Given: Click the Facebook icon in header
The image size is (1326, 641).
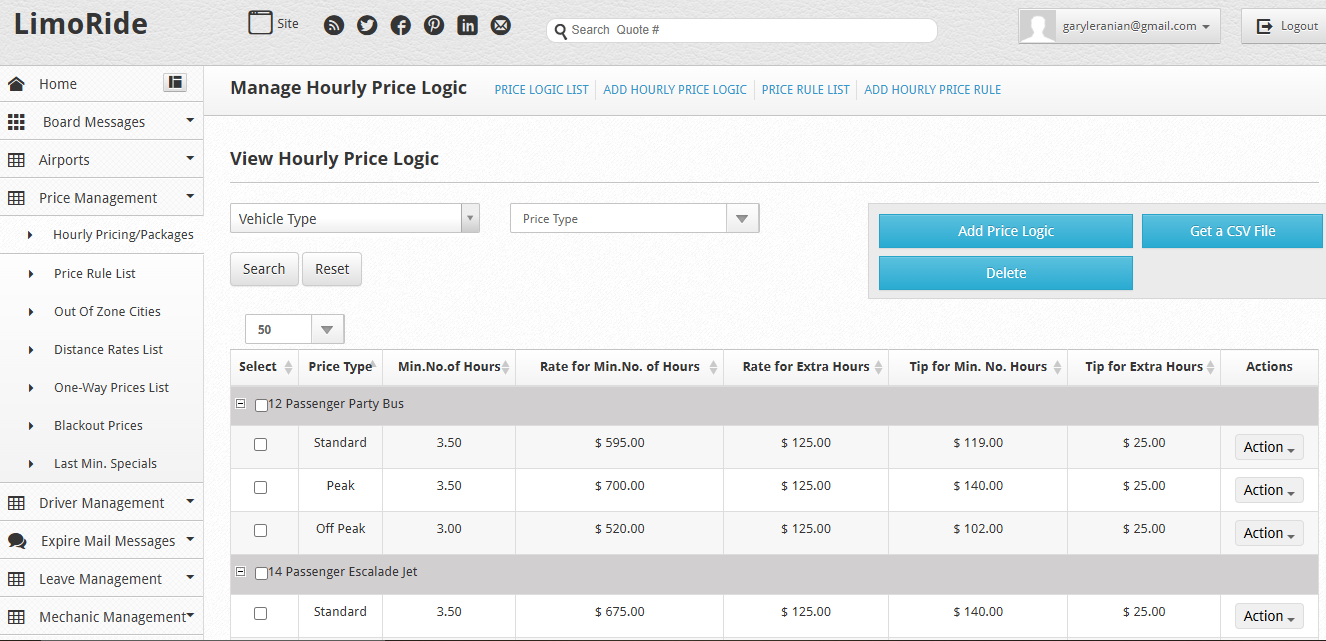Looking at the screenshot, I should coord(400,26).
